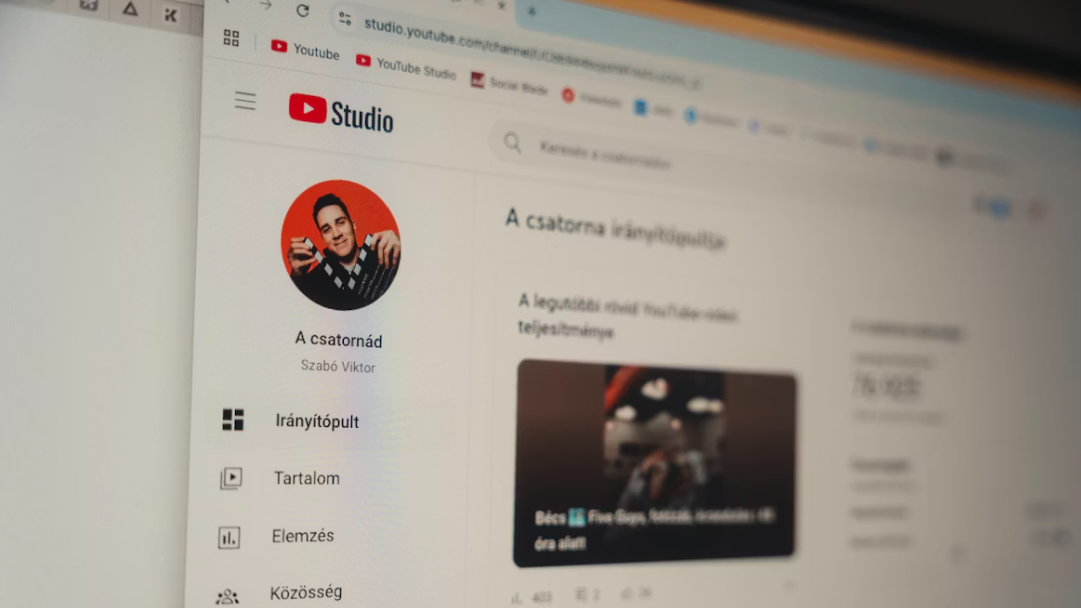Click the studio.youtube.com address bar
The width and height of the screenshot is (1081, 608).
(531, 52)
